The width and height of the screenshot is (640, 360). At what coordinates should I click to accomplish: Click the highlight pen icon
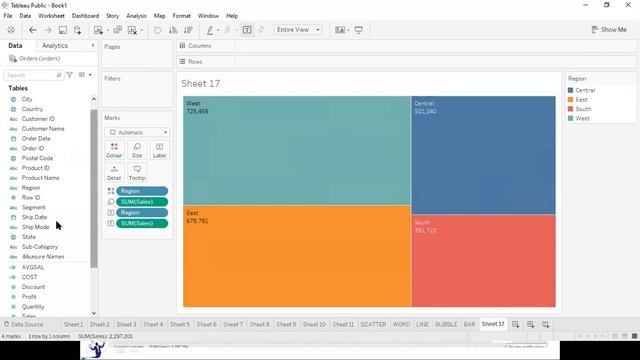tap(210, 30)
